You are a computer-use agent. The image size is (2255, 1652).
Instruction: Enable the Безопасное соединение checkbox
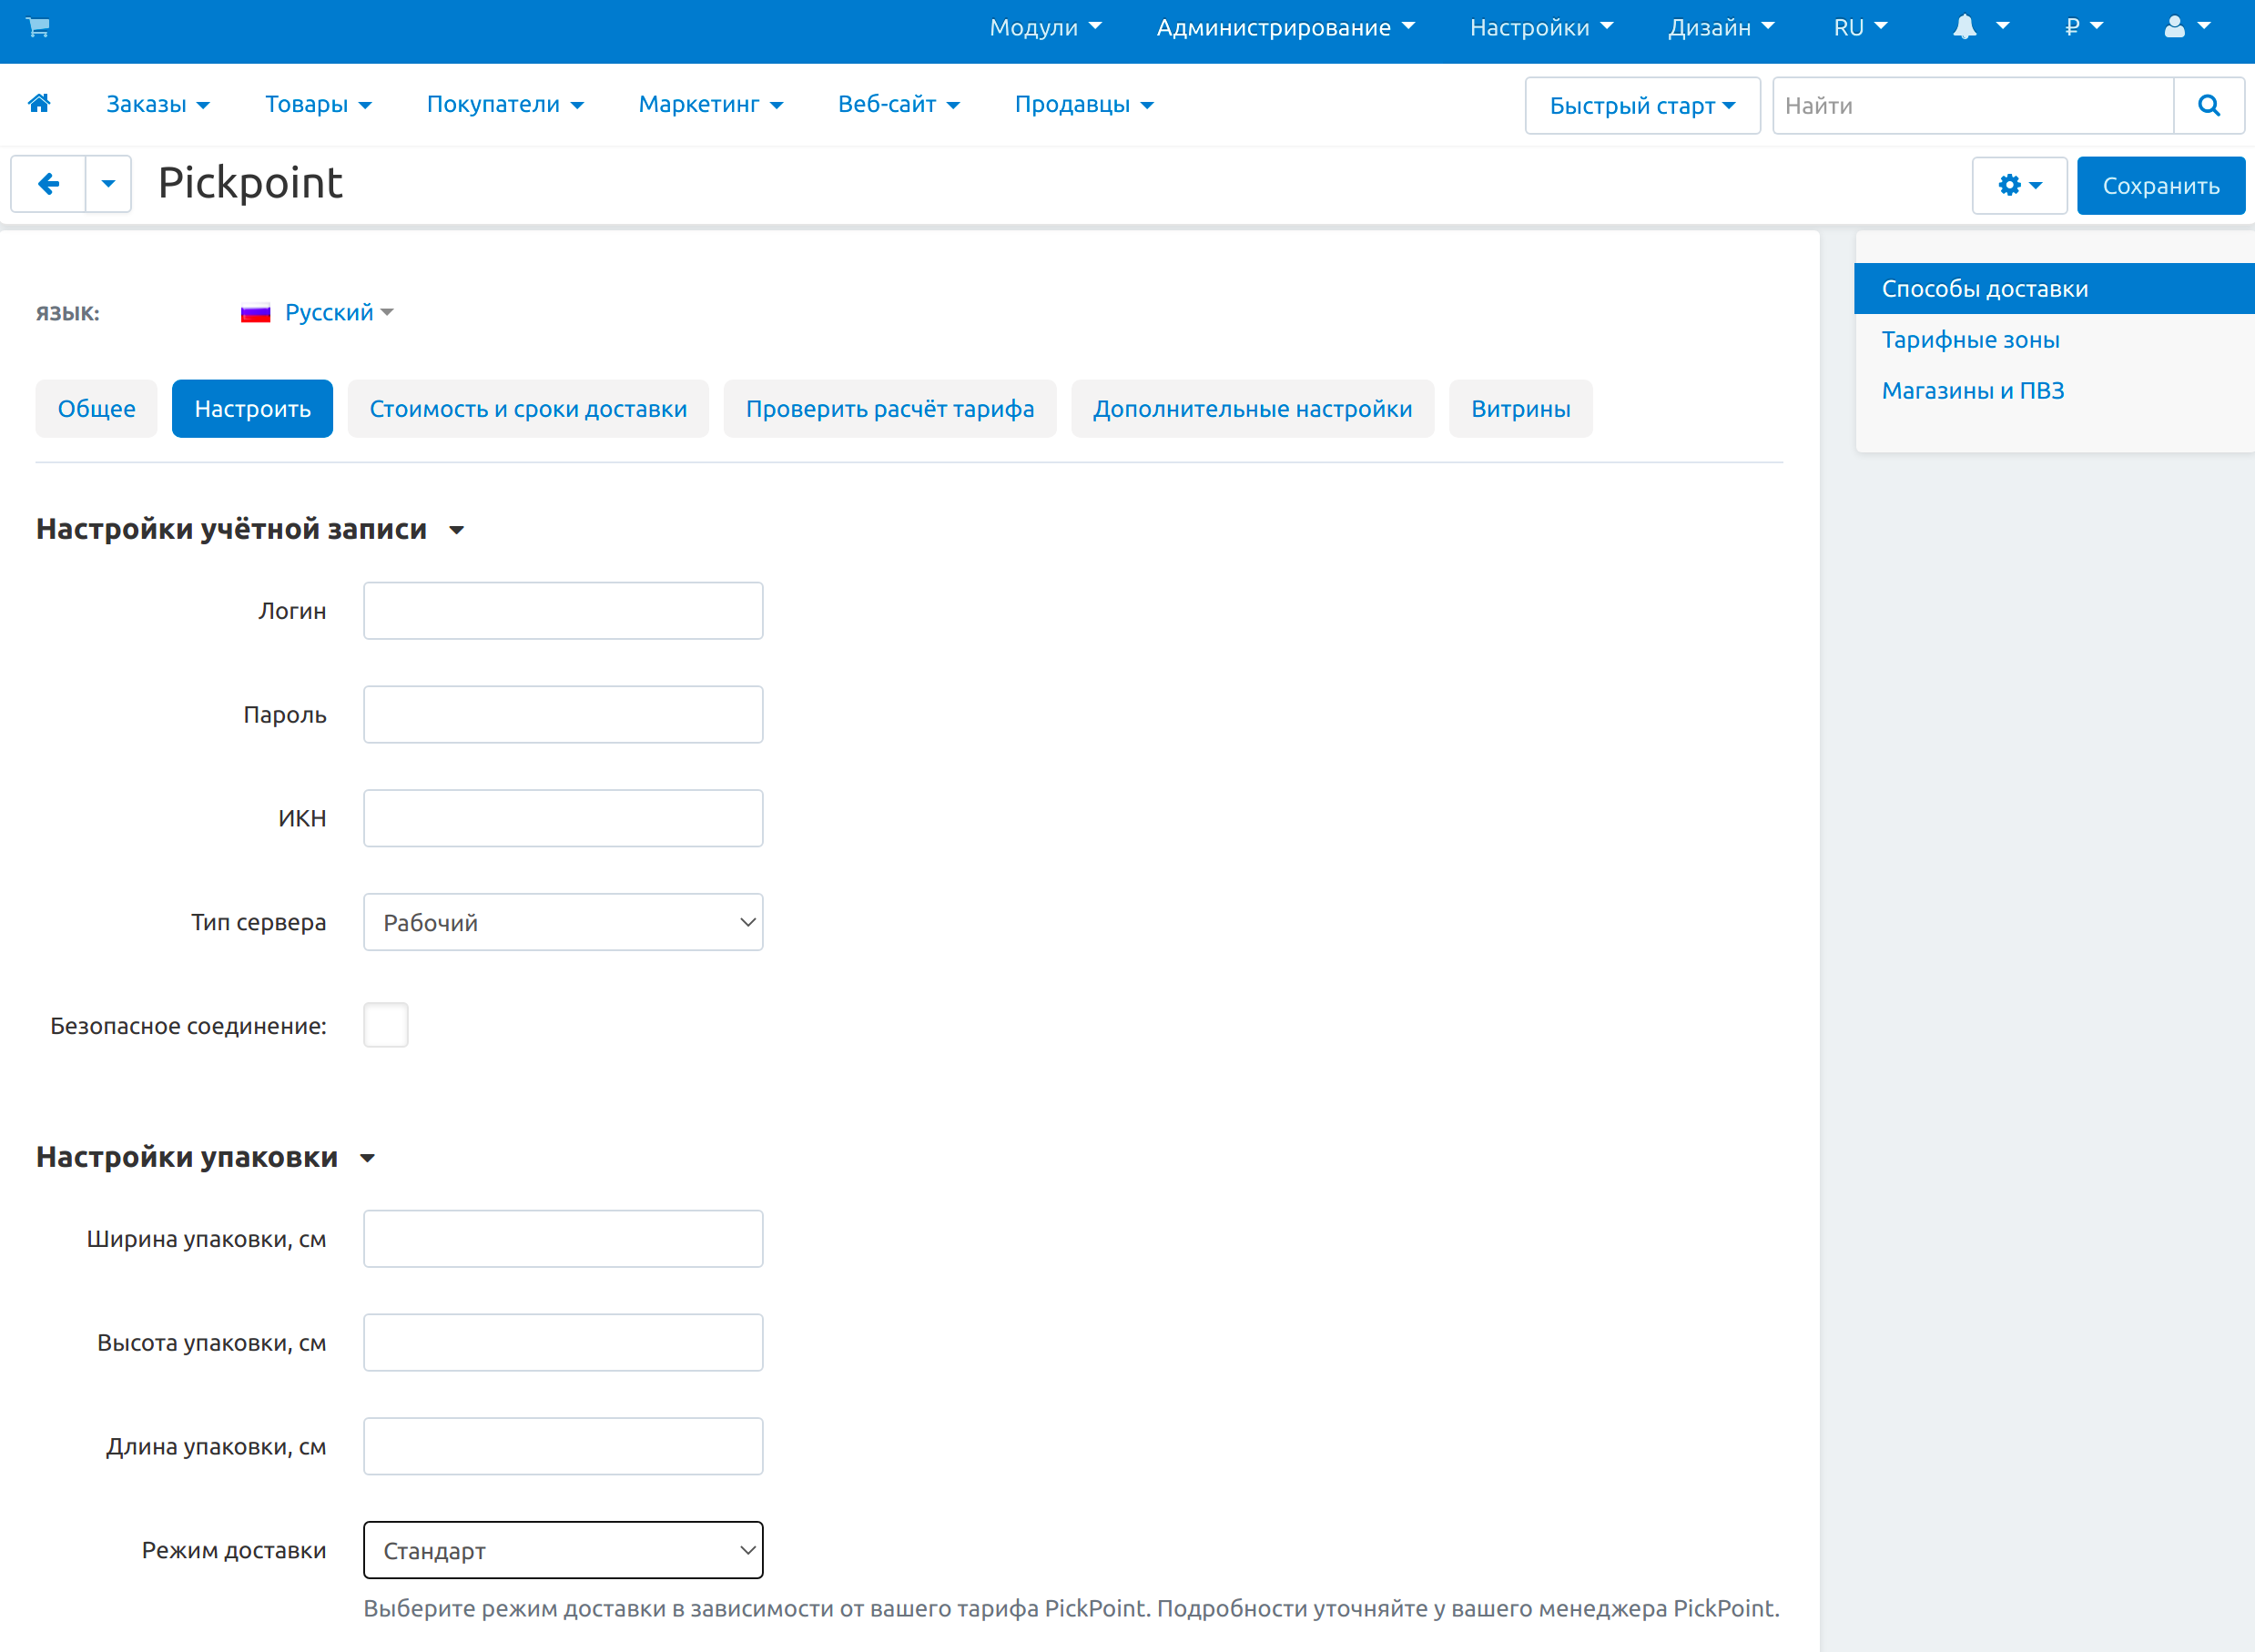click(x=386, y=1025)
